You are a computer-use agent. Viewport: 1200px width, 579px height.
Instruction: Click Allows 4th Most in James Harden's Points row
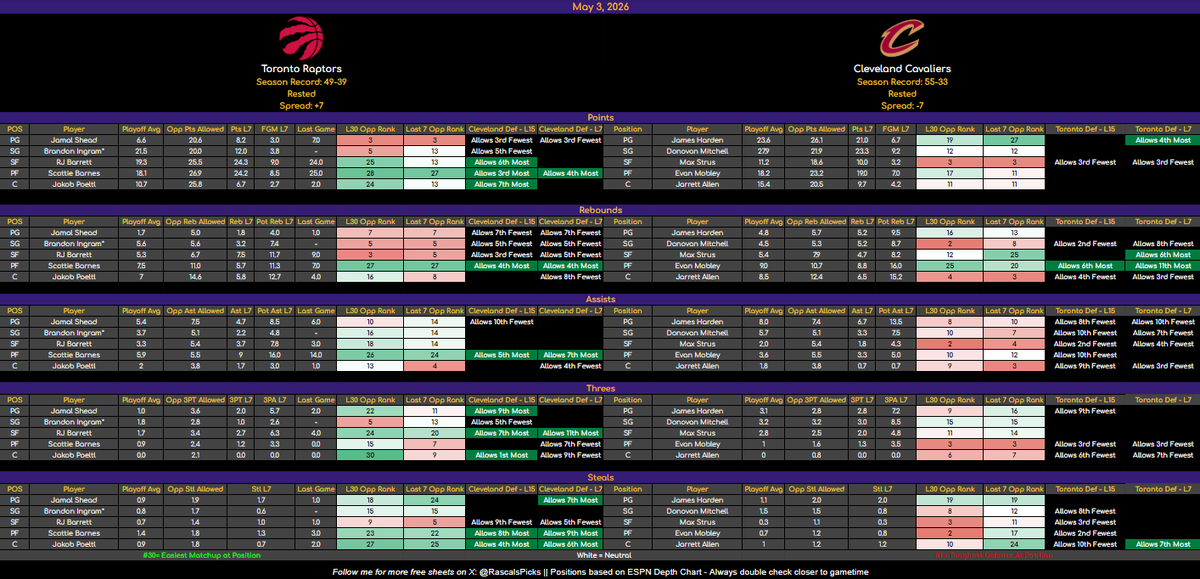point(1164,141)
